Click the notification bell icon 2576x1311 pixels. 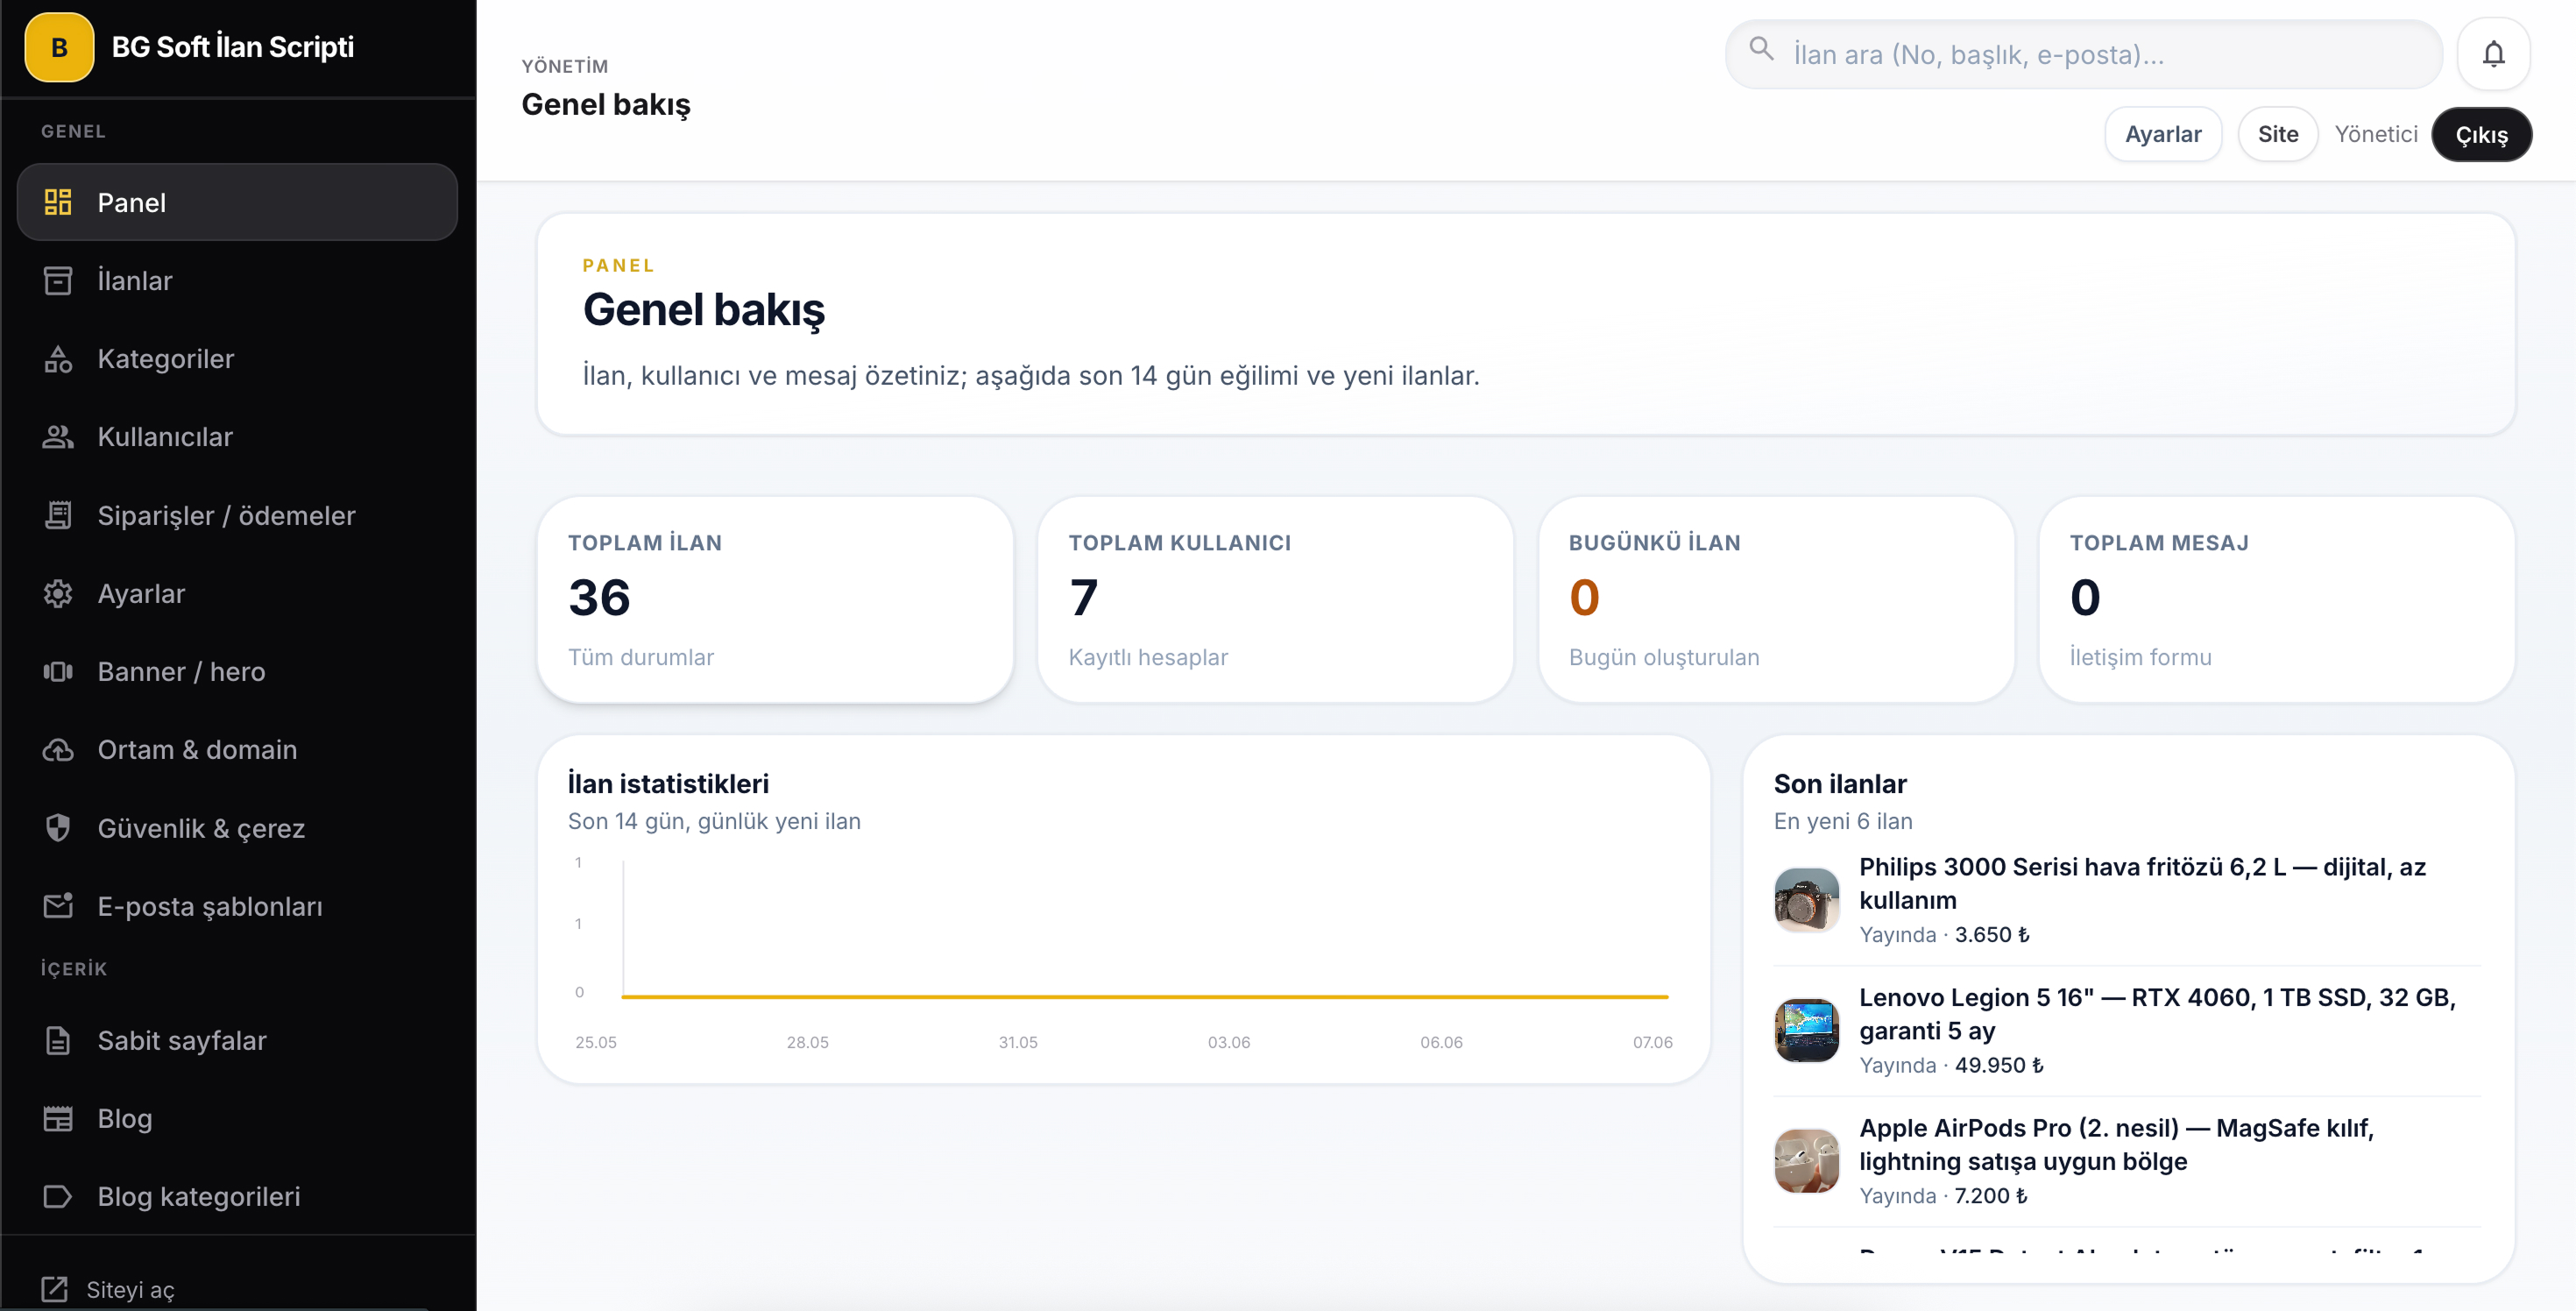[x=2493, y=54]
